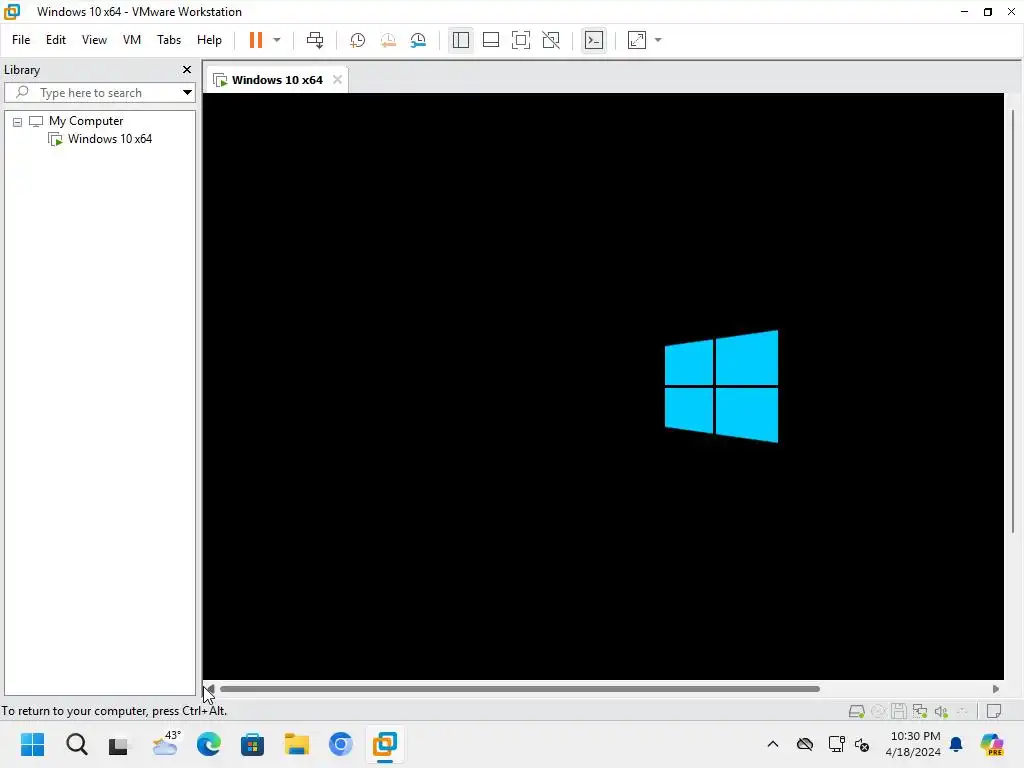
Task: Click the scroll left arrow
Action: pyautogui.click(x=210, y=688)
